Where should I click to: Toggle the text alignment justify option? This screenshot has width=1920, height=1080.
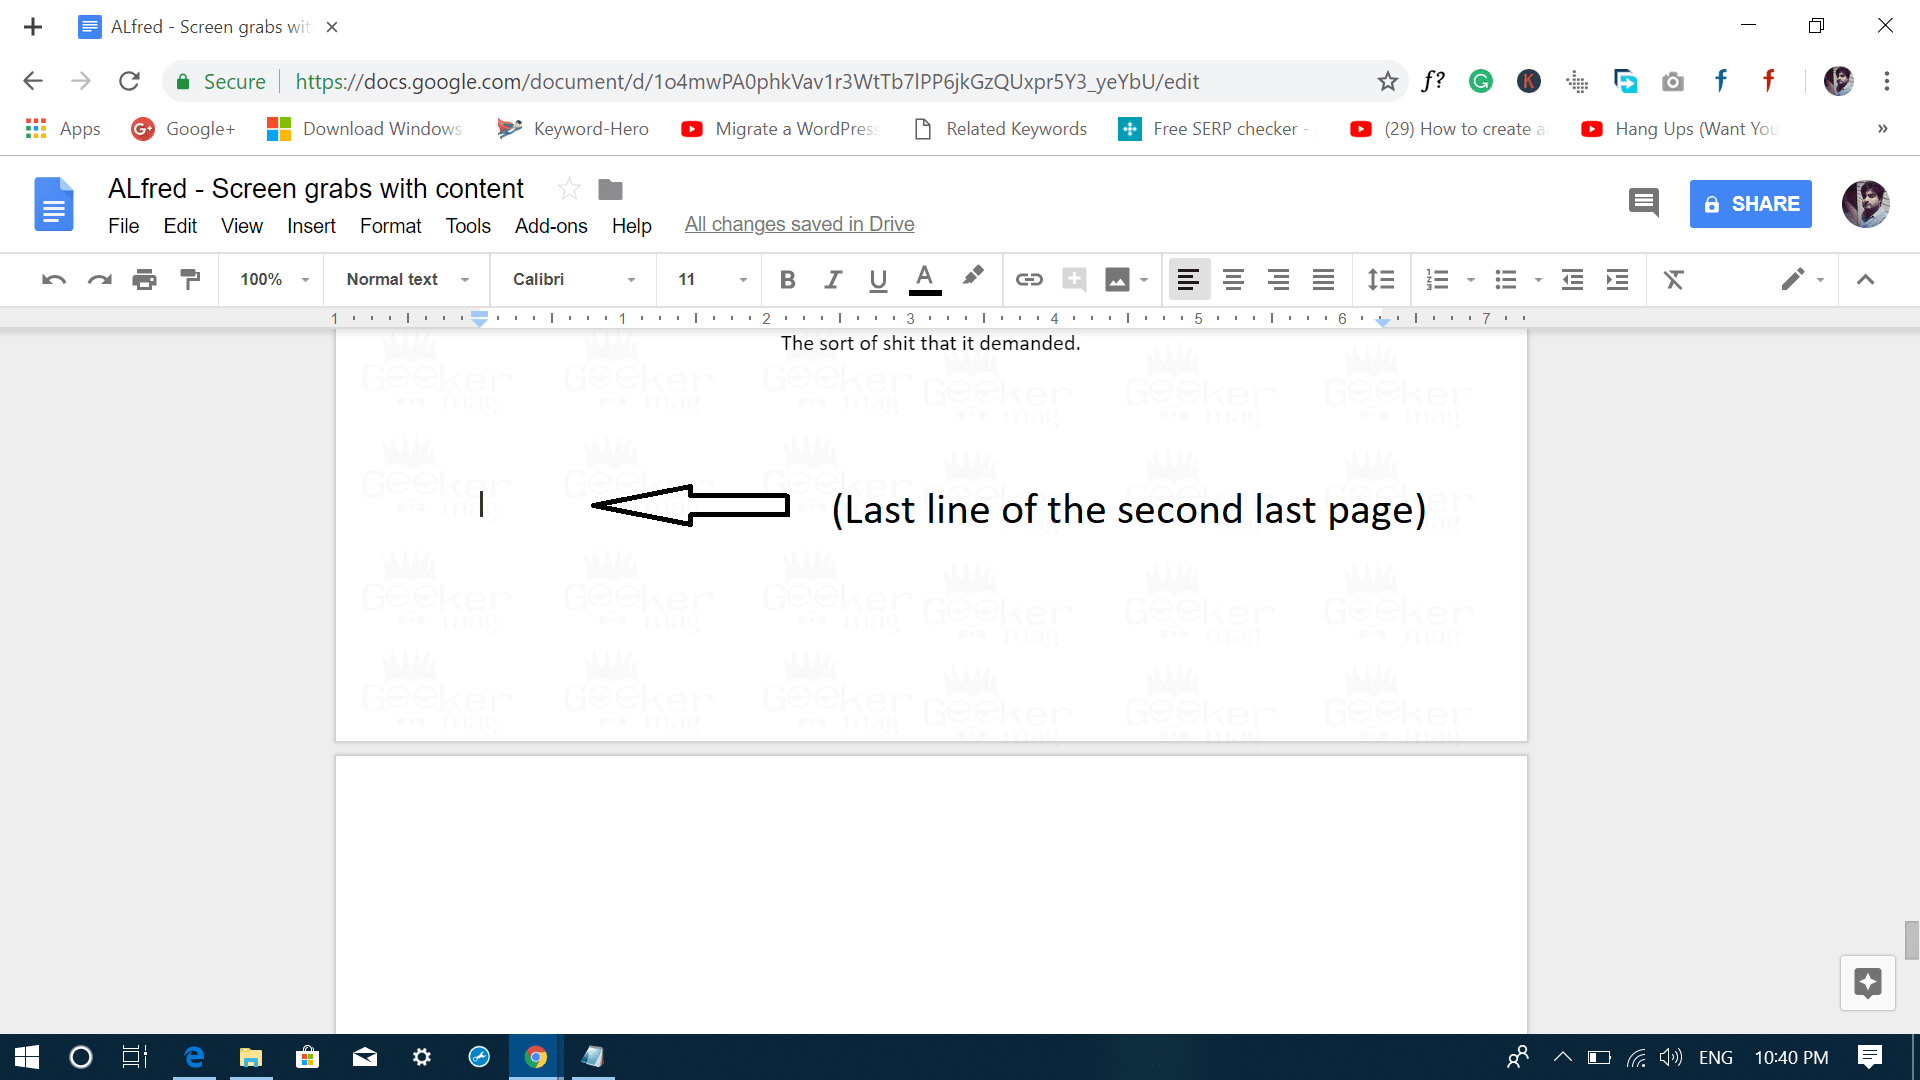point(1323,278)
